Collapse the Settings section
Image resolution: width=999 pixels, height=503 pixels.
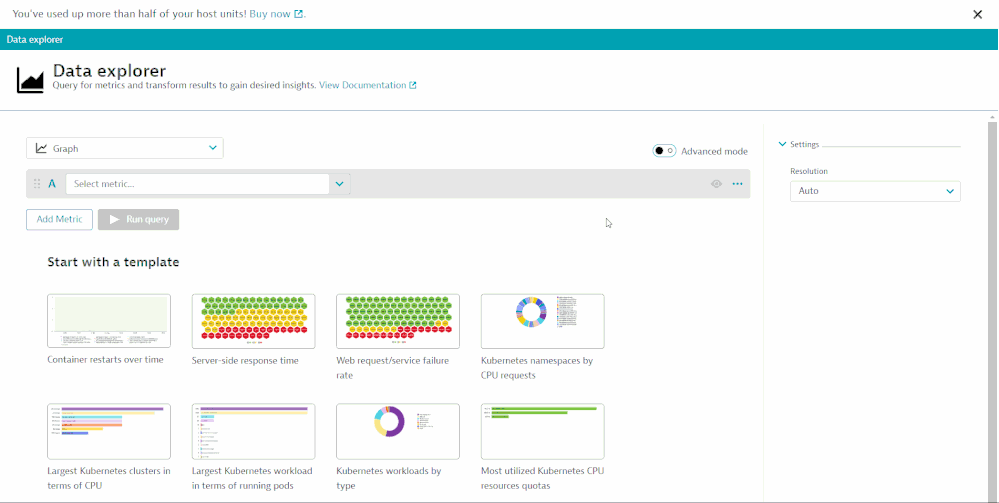coord(783,144)
